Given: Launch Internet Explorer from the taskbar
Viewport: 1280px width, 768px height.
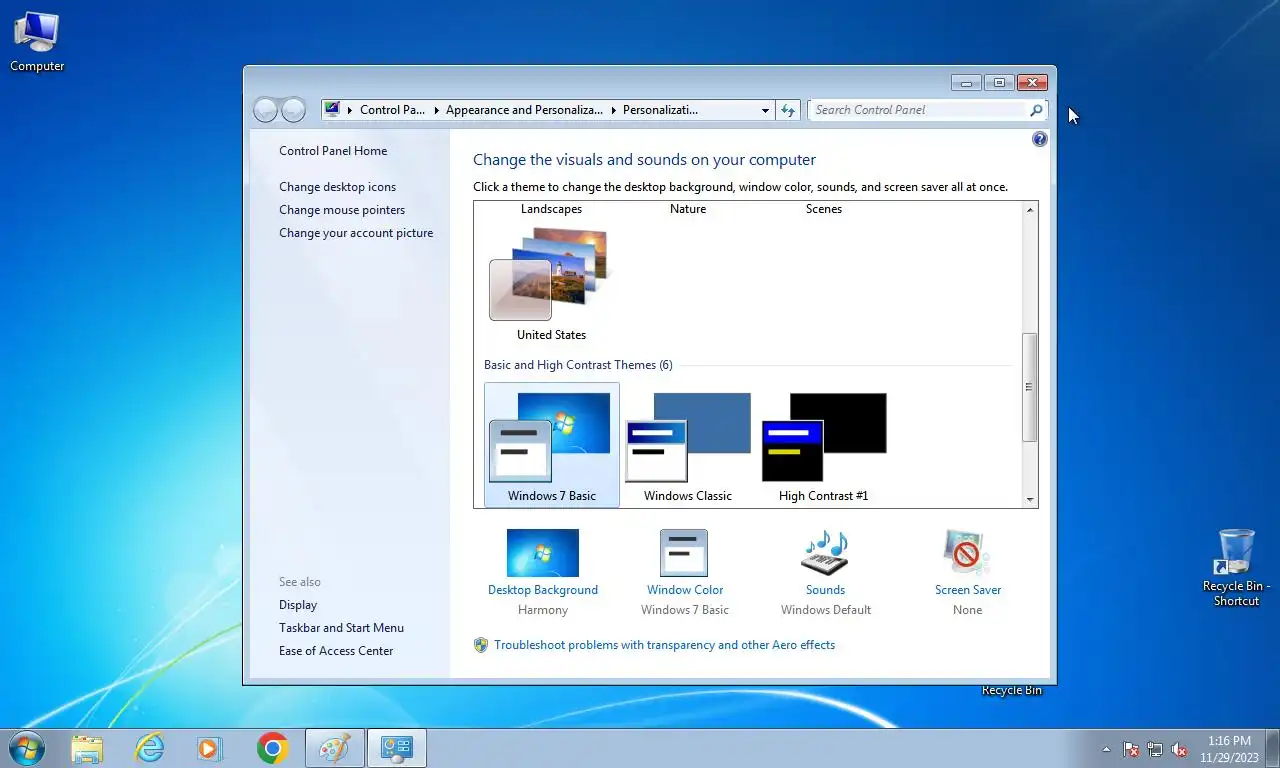Looking at the screenshot, I should (149, 748).
